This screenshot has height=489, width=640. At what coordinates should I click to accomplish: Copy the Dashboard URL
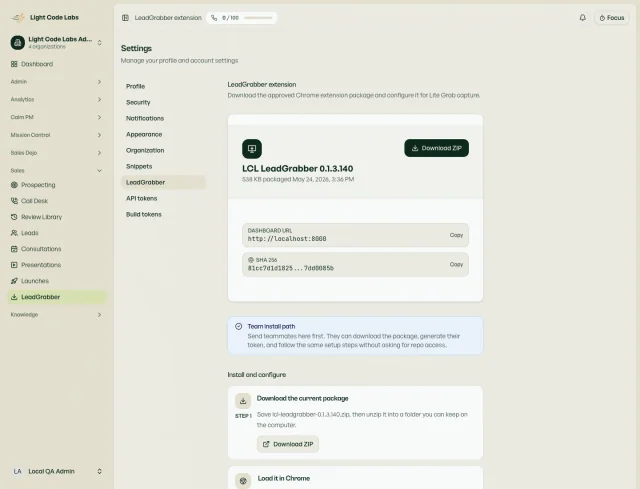[x=456, y=235]
